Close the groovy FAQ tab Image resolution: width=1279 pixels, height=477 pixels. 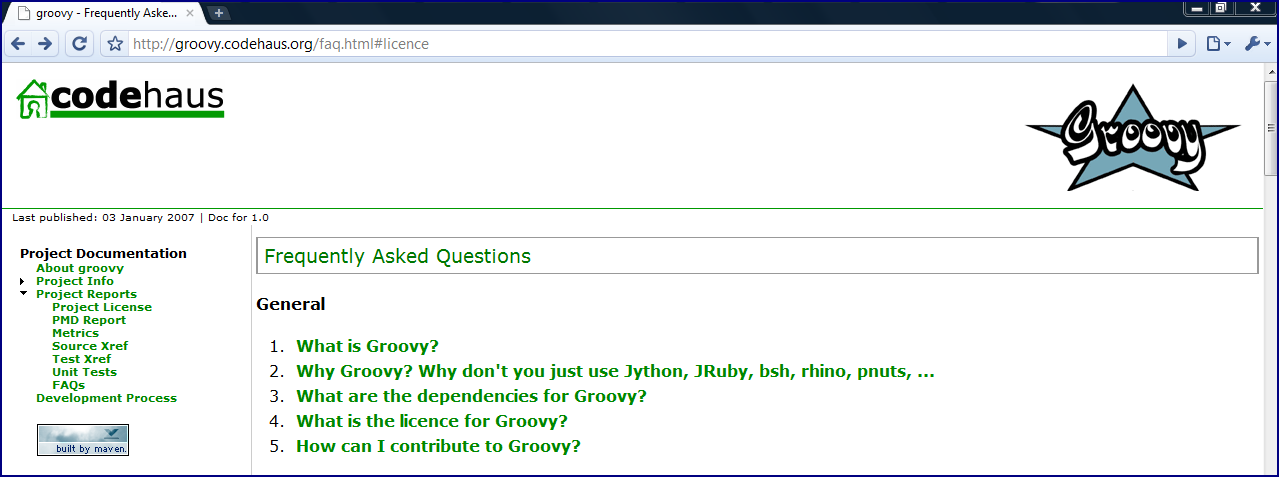click(x=190, y=13)
